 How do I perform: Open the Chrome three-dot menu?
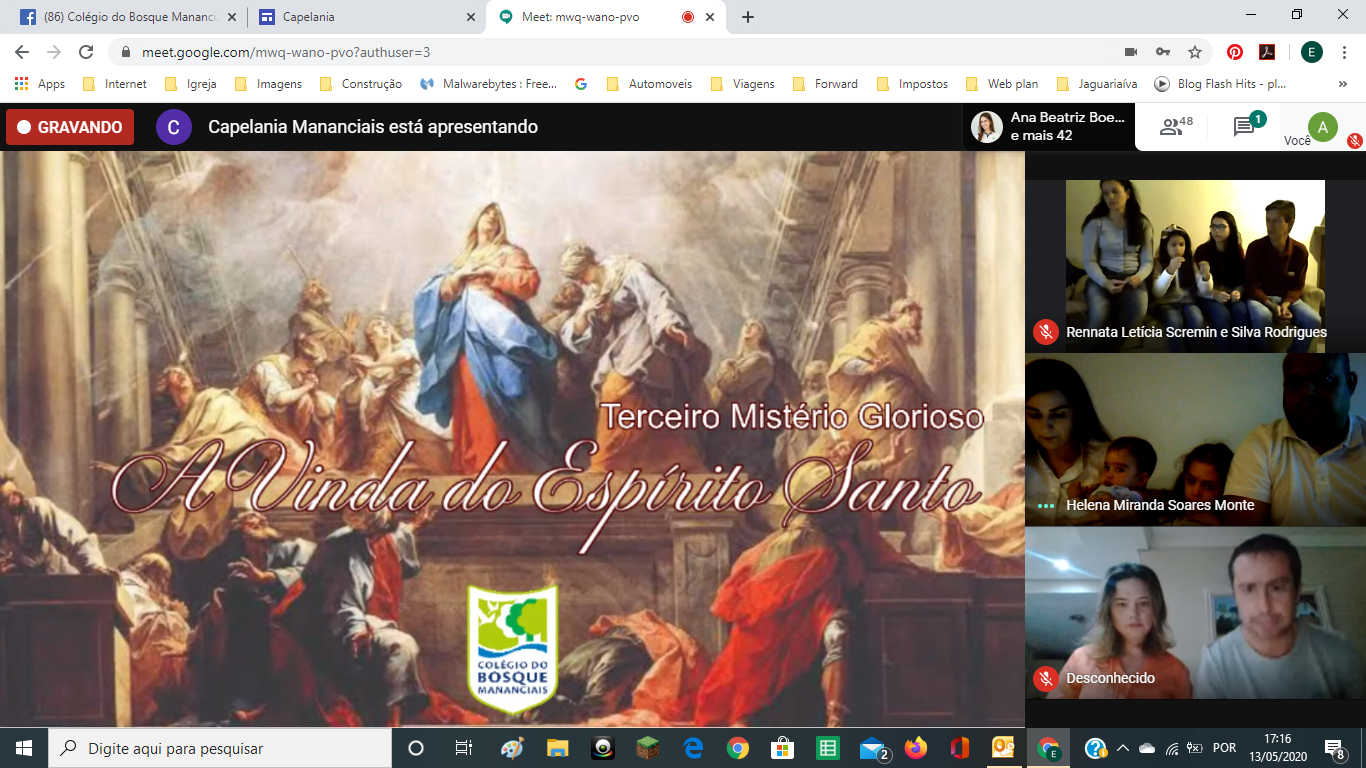pos(1345,52)
